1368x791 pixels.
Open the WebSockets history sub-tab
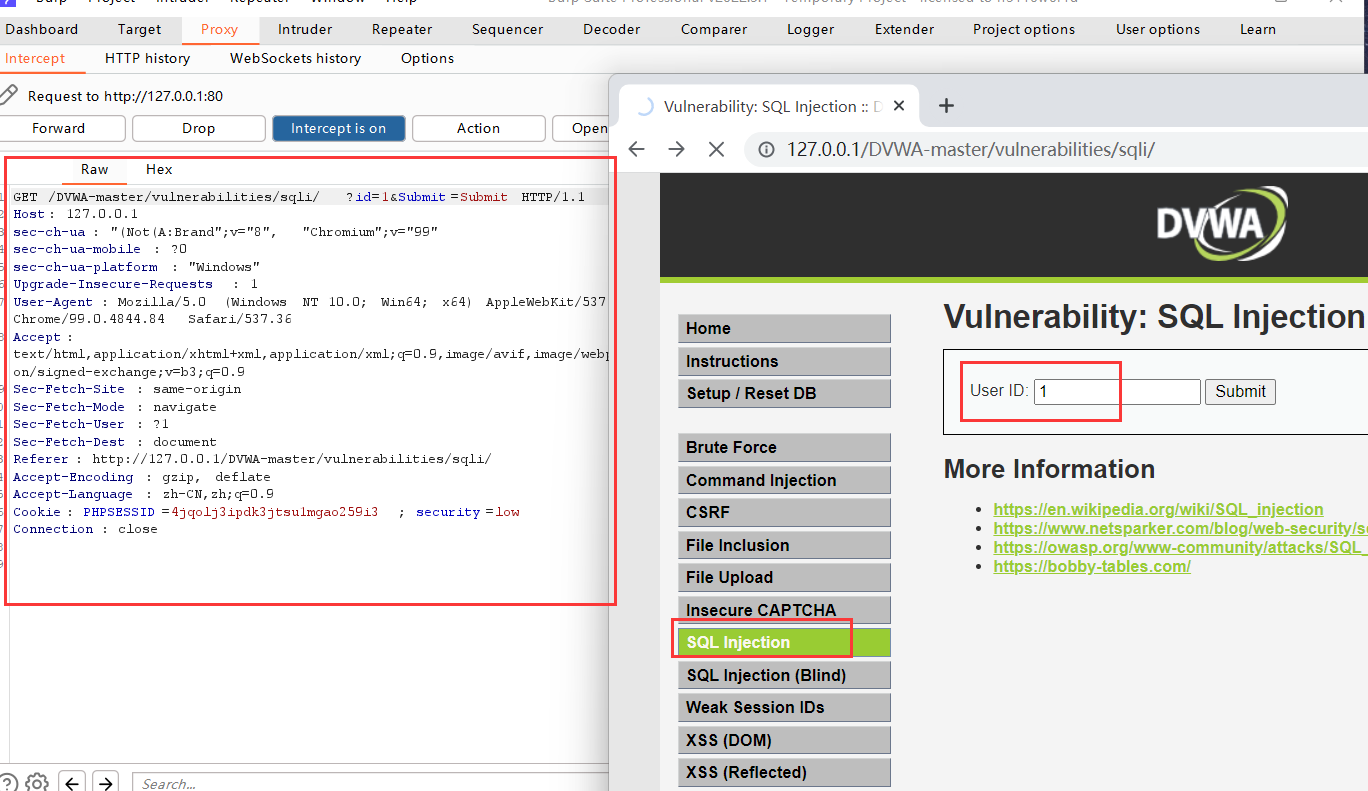point(296,58)
